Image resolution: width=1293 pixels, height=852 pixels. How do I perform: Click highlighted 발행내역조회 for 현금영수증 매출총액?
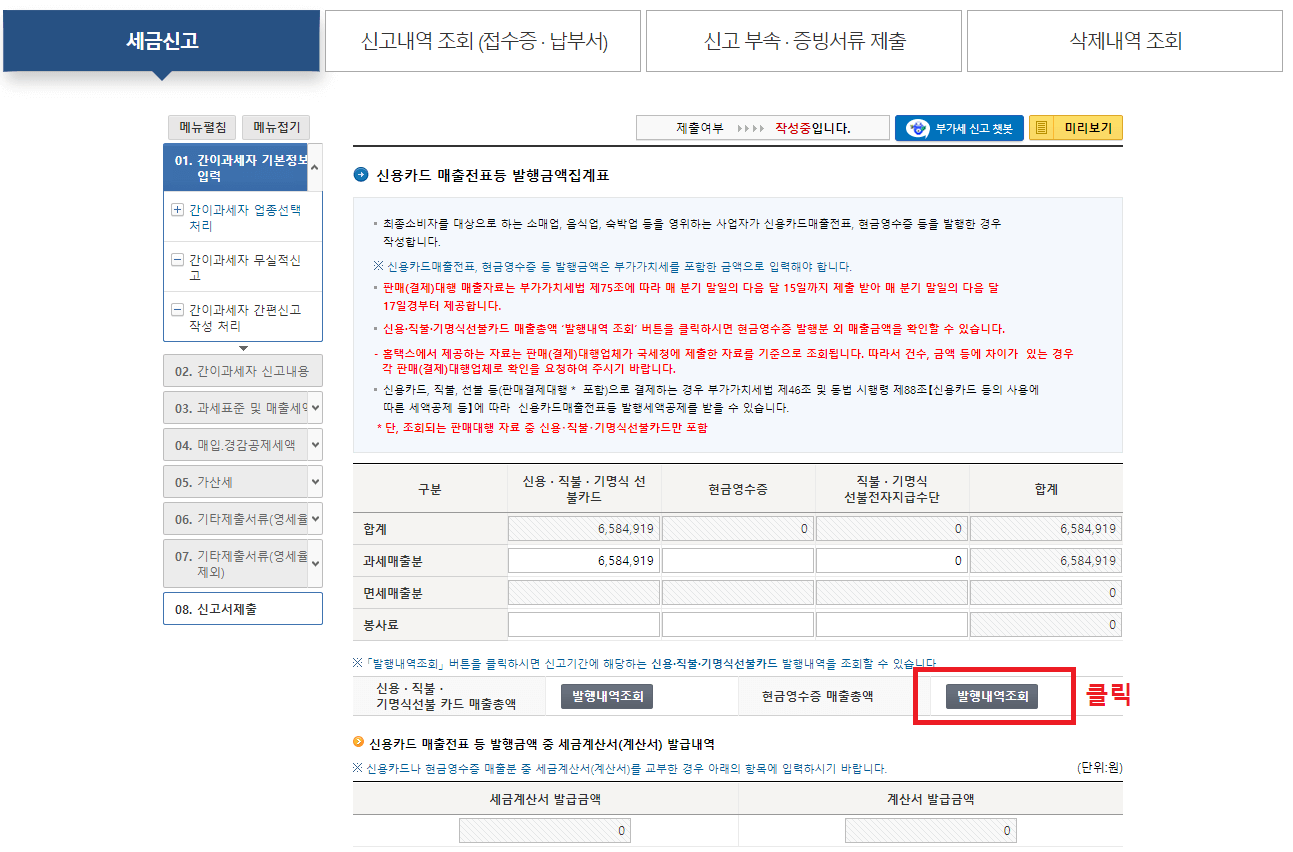[x=993, y=695]
